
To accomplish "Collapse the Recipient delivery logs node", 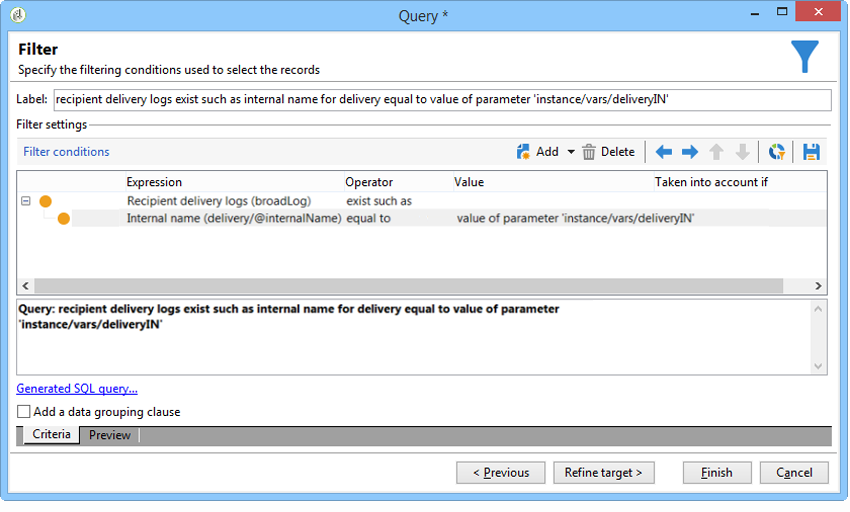I will pyautogui.click(x=25, y=201).
